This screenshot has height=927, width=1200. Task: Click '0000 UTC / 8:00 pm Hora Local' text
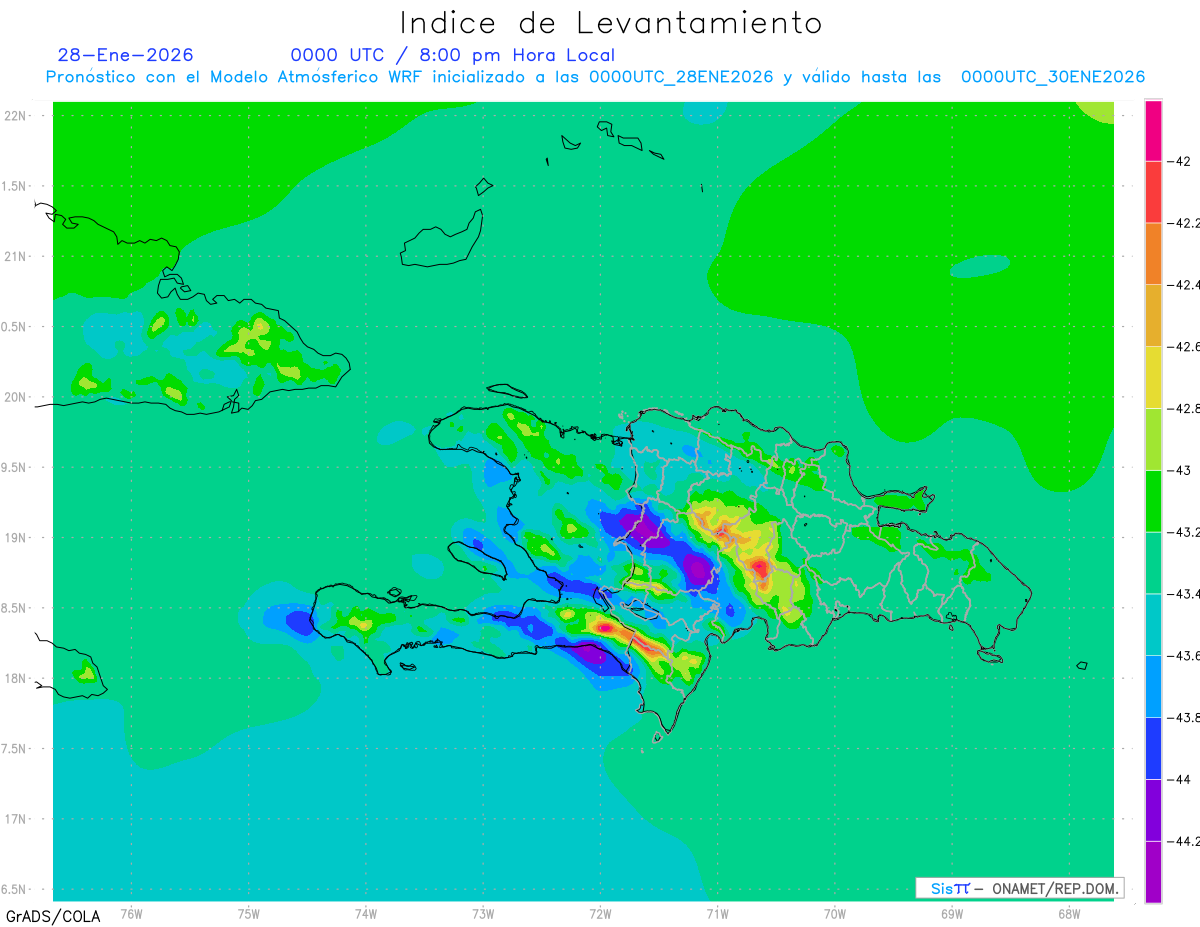click(x=453, y=55)
